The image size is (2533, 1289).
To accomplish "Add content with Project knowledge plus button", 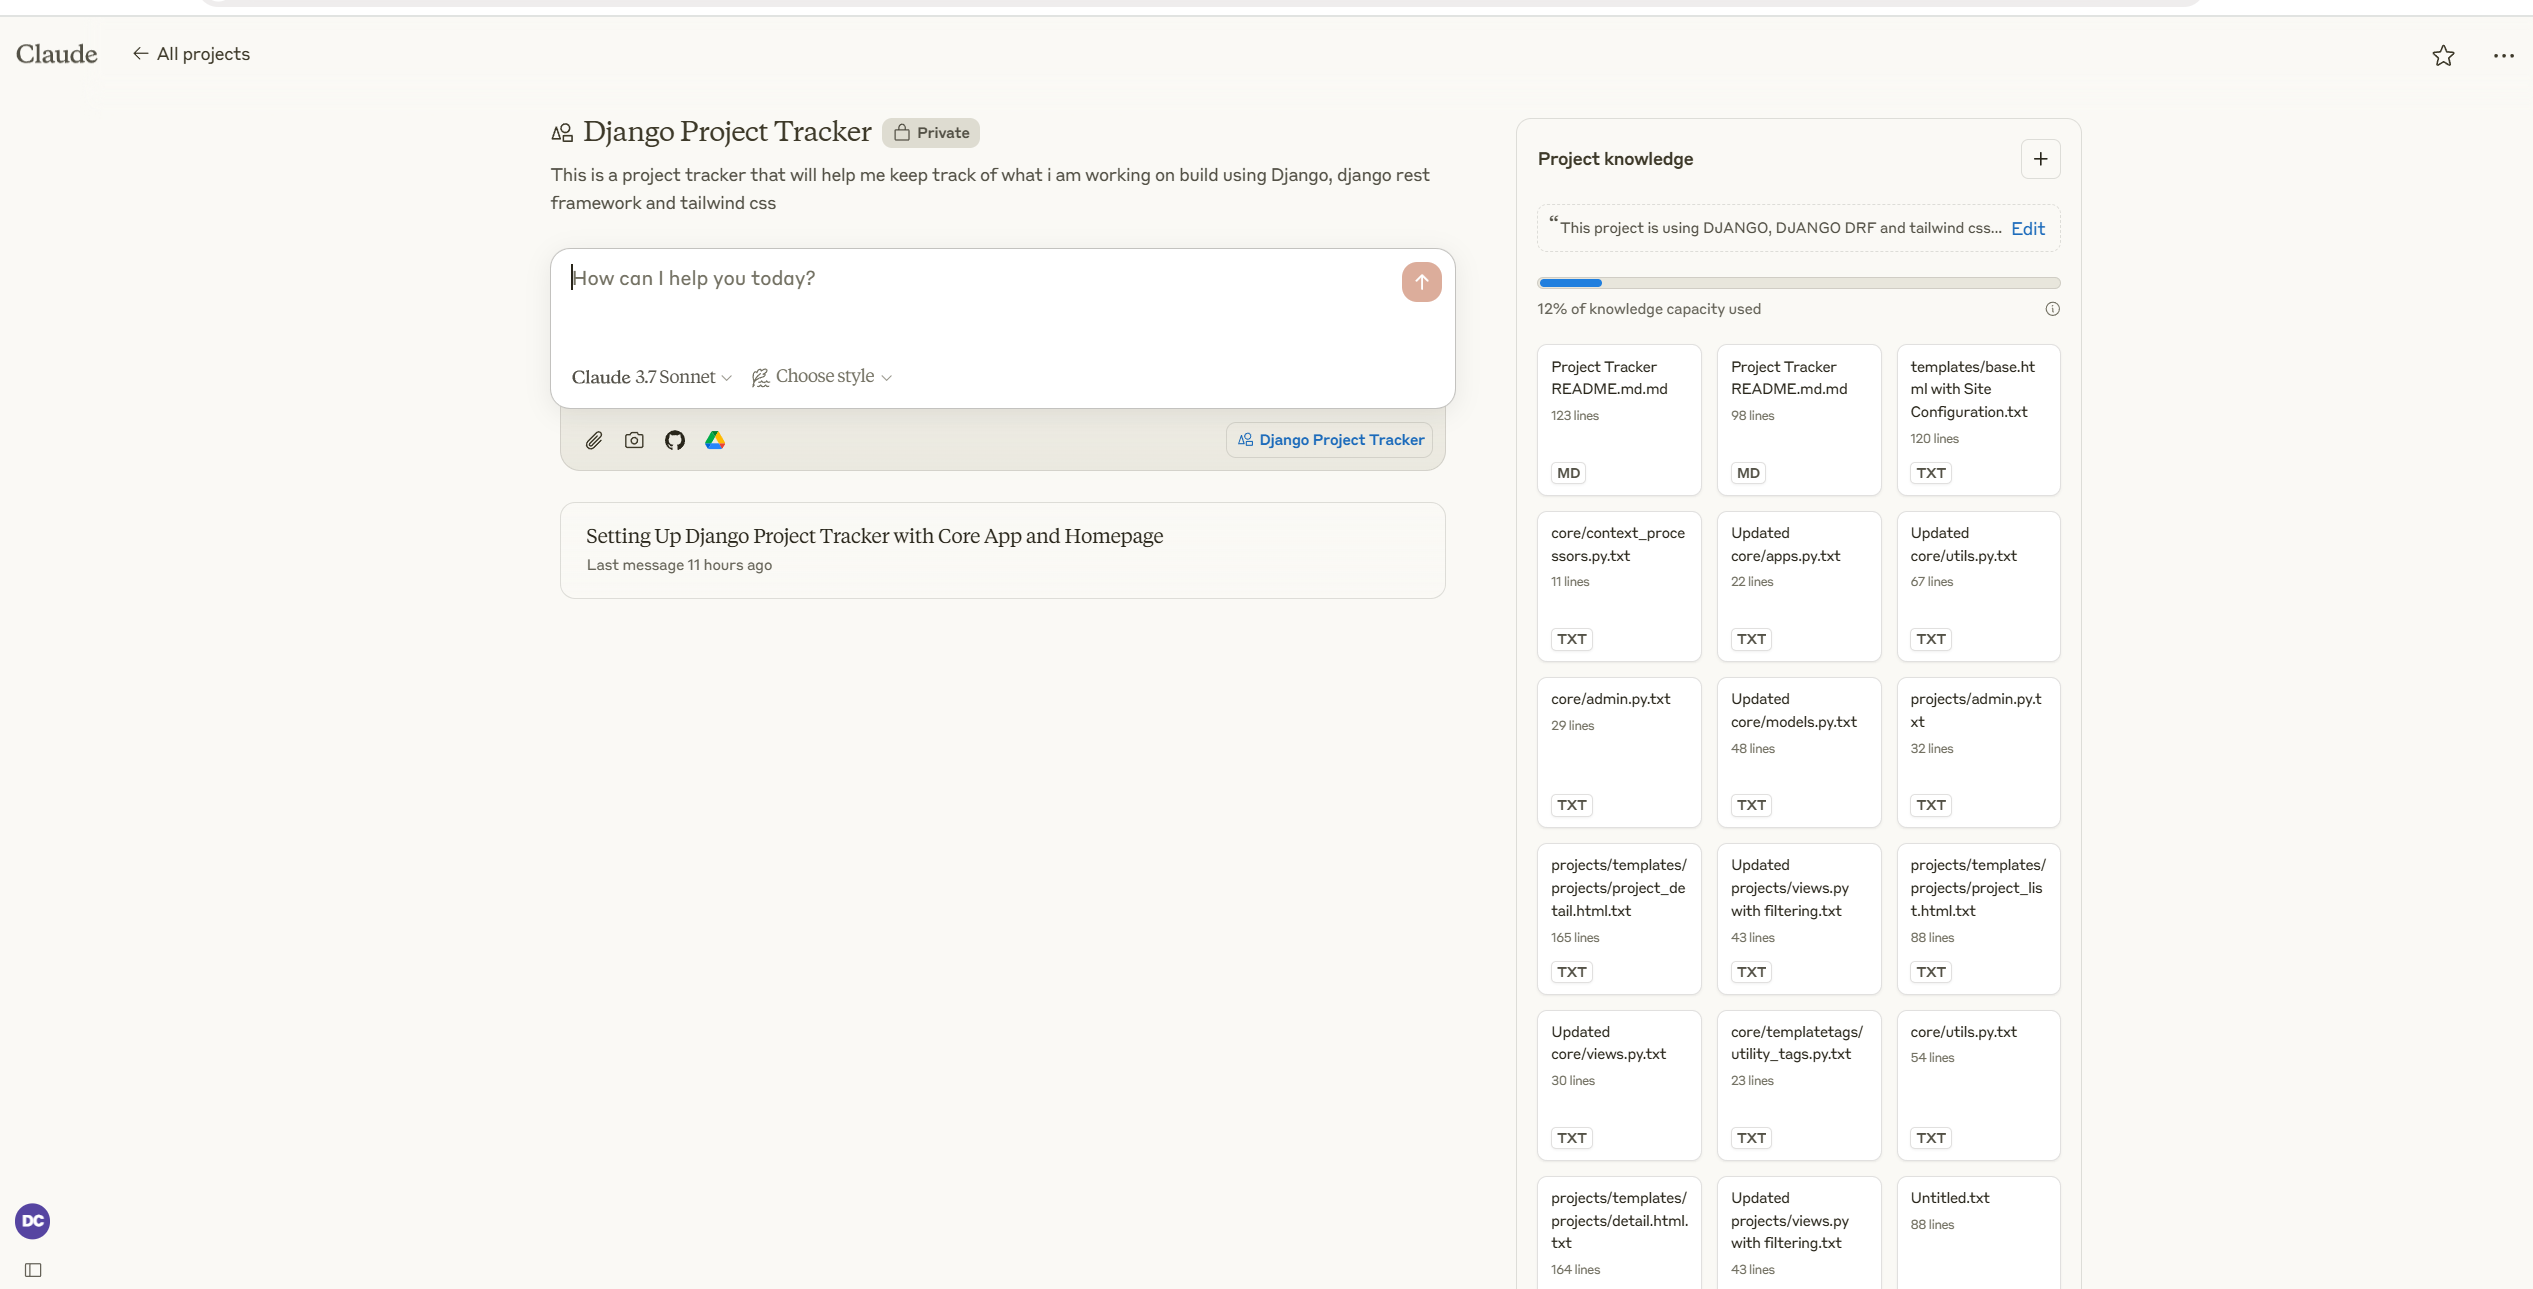I will pyautogui.click(x=2040, y=159).
